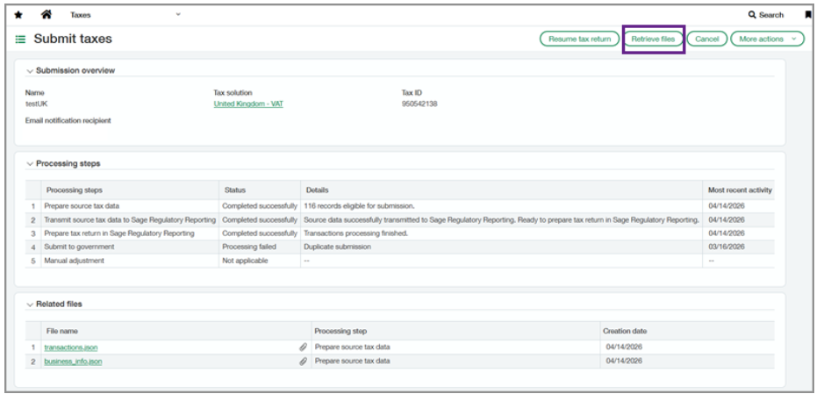Screen dimensions: 819x396
Task: Click the paperclip icon for transactions.json
Action: pos(302,347)
